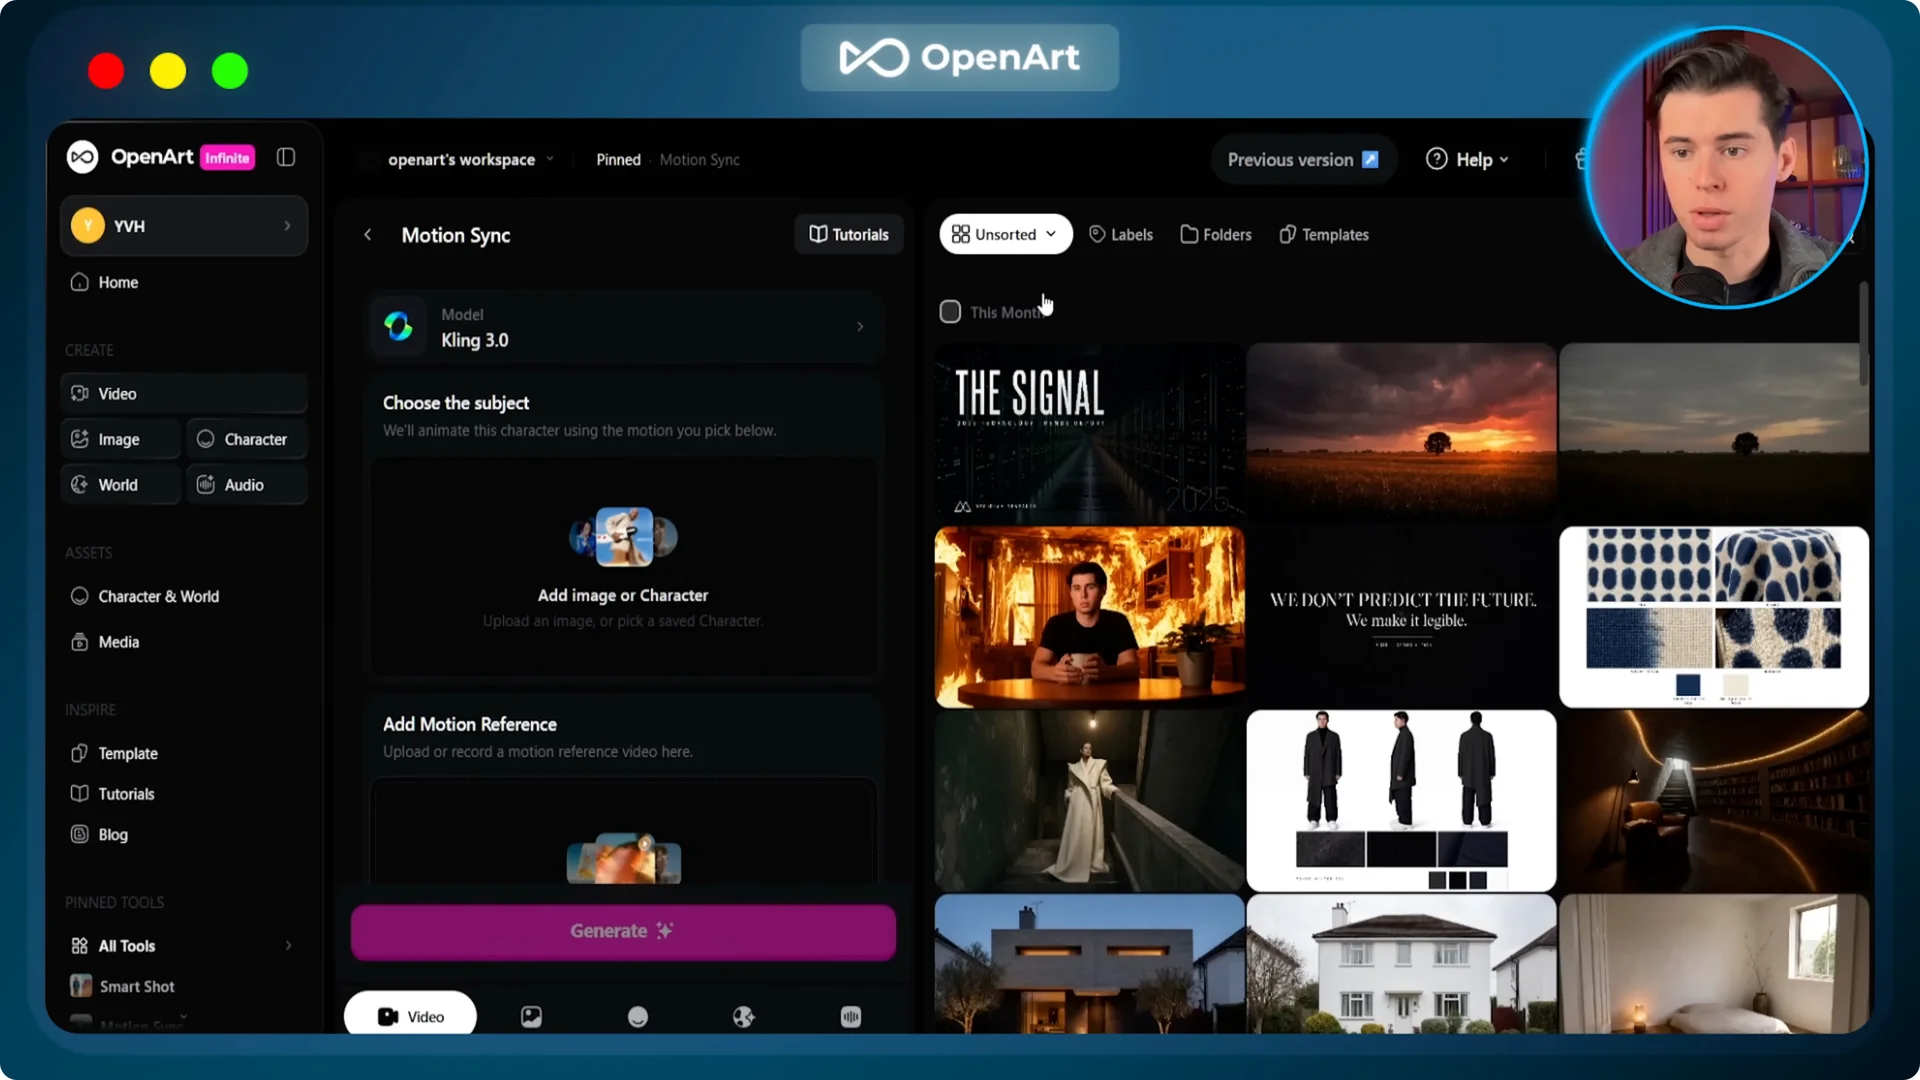Open modern dark house thumbnail

[1089, 964]
